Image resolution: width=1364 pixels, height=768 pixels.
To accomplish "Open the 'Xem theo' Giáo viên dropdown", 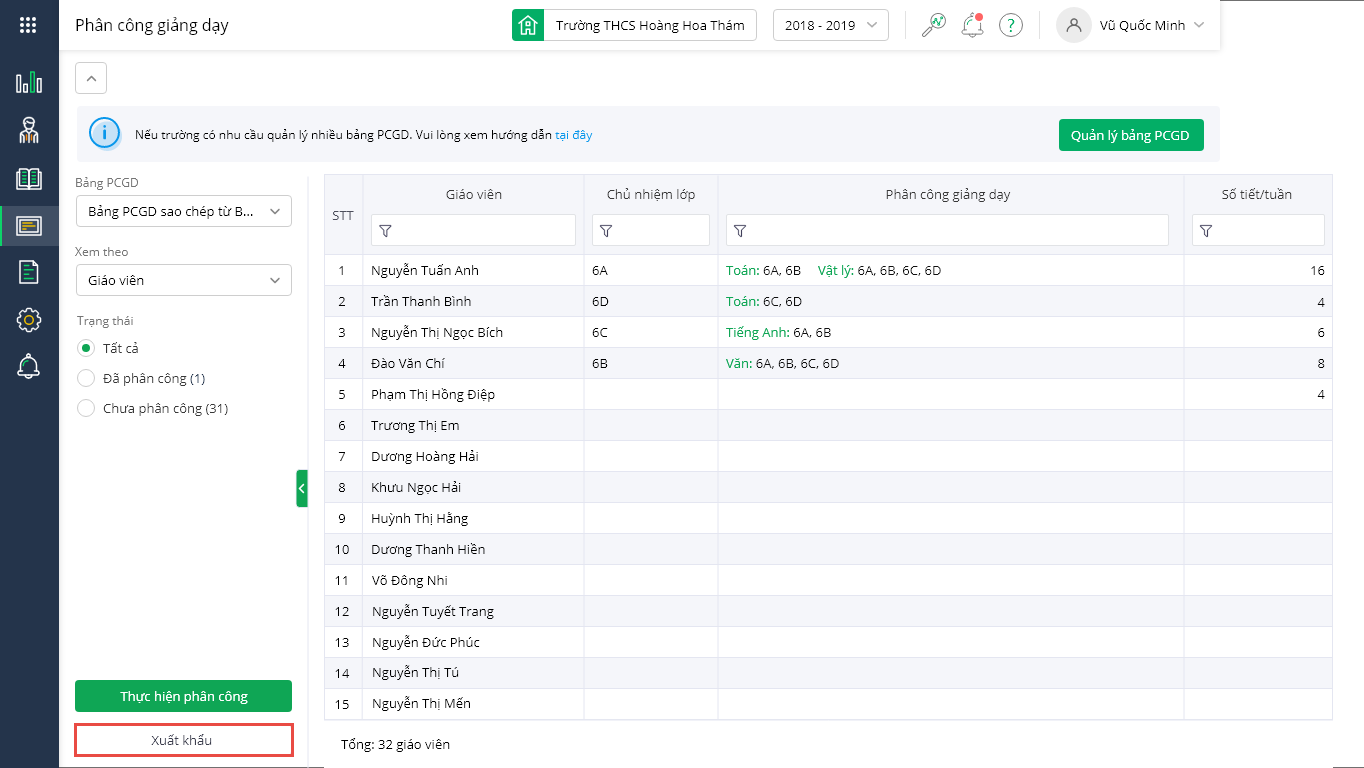I will click(183, 280).
